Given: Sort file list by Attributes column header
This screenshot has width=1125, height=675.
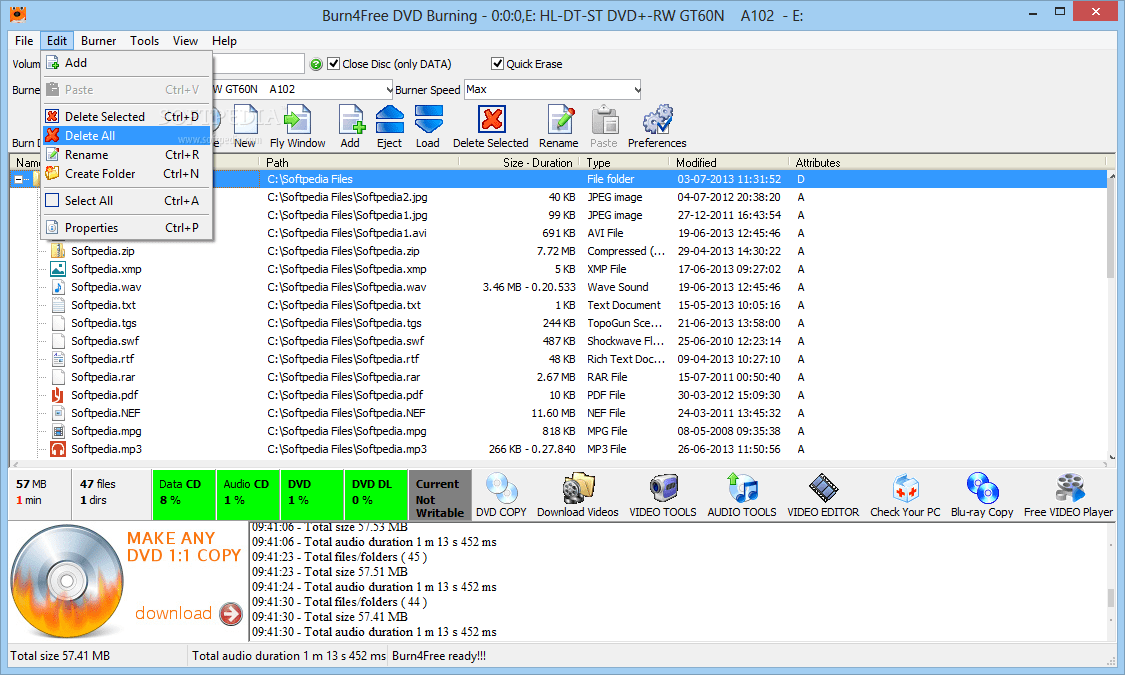Looking at the screenshot, I should coord(947,163).
